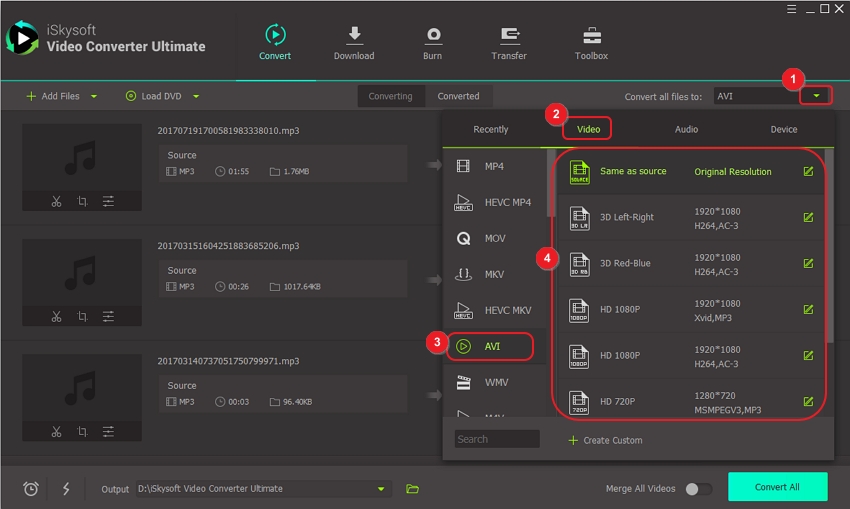Viewport: 850px width, 509px height.
Task: Click scissors trim icon on first file
Action: 56,202
